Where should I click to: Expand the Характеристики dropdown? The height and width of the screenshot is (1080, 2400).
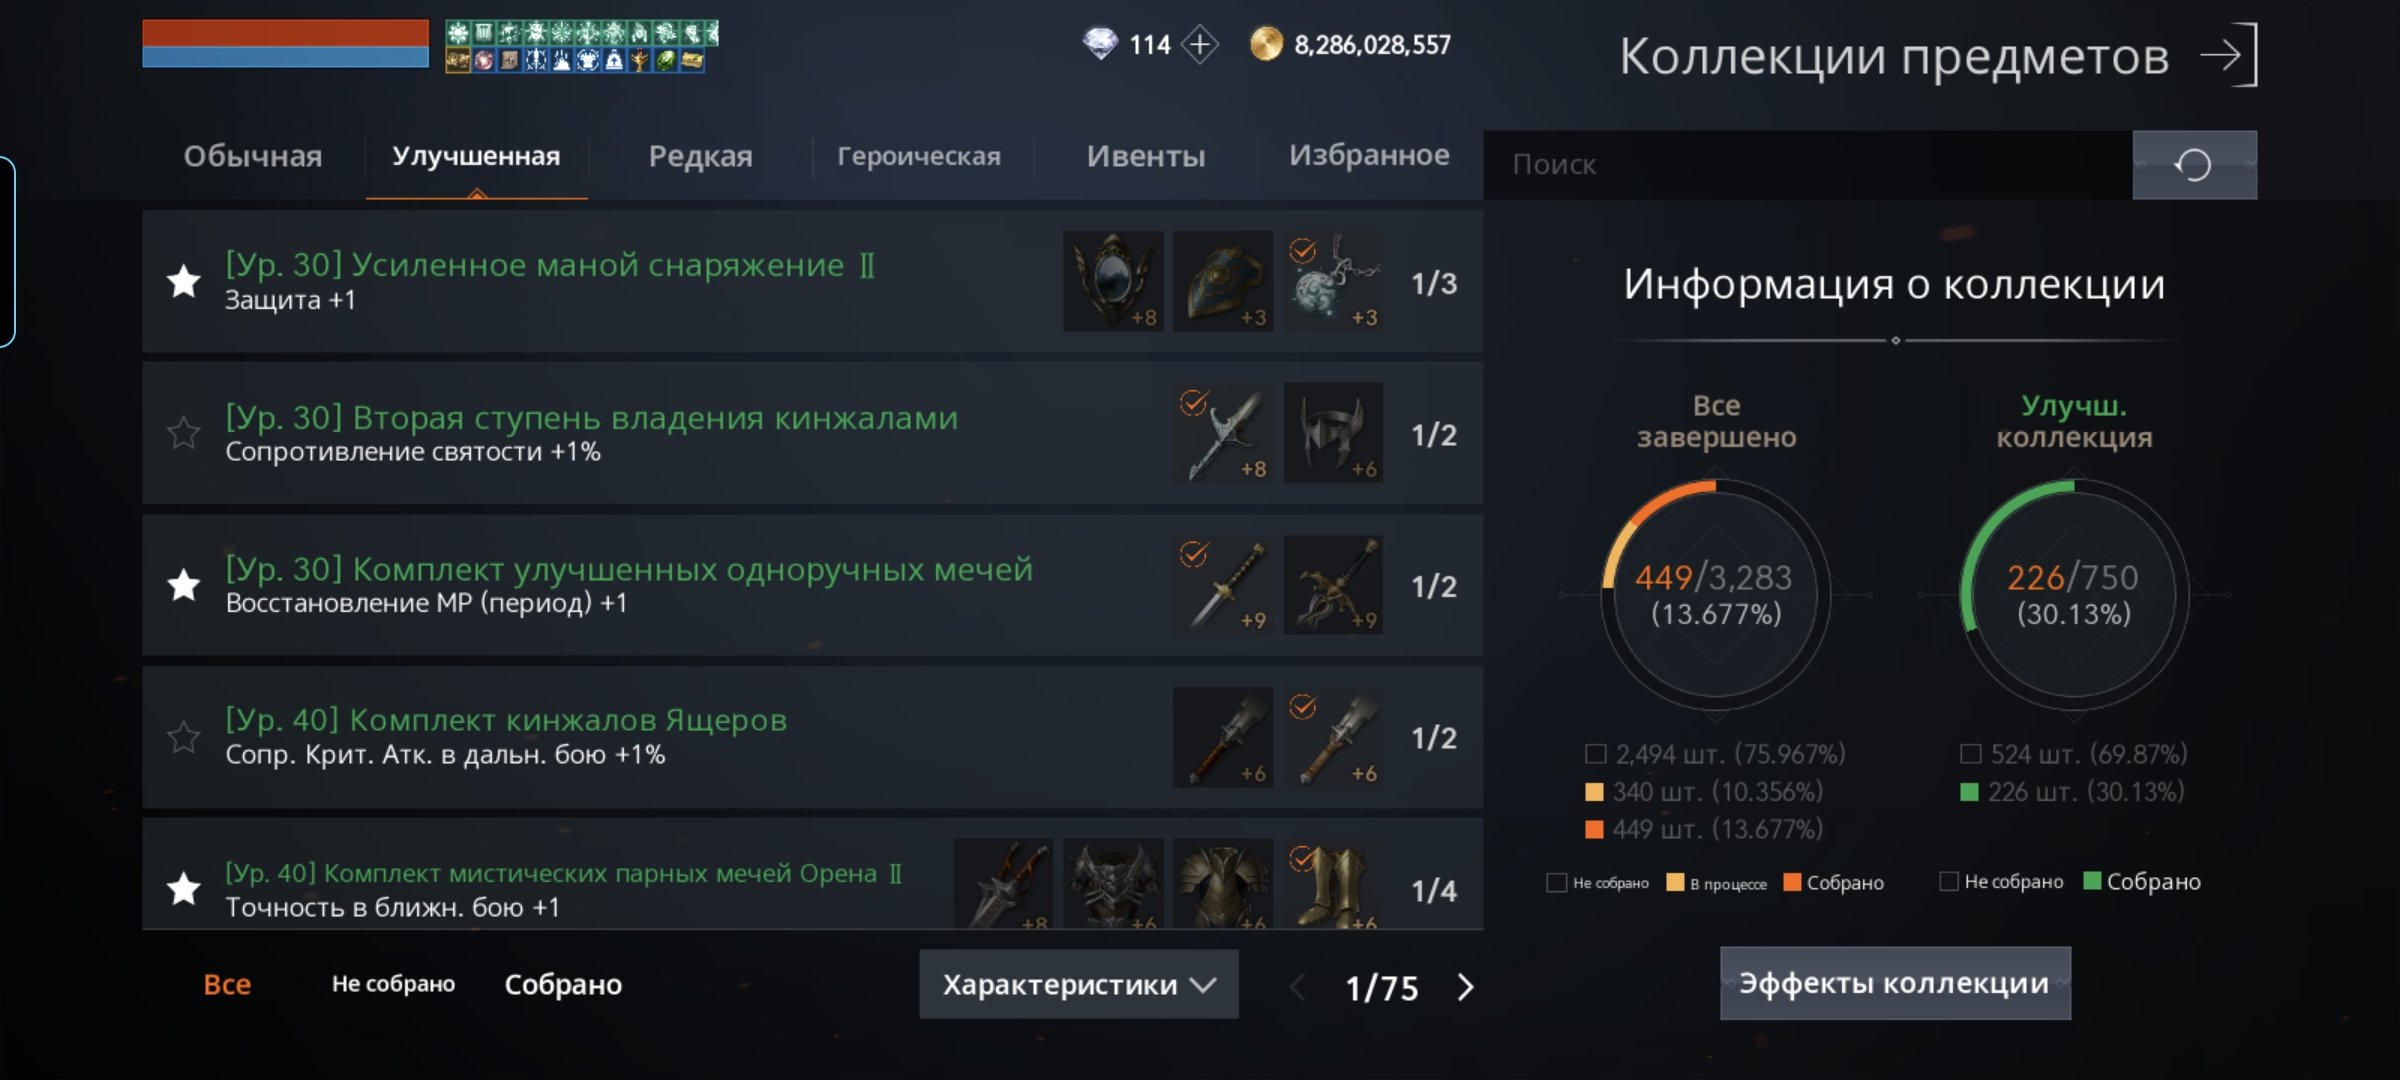tap(1079, 985)
